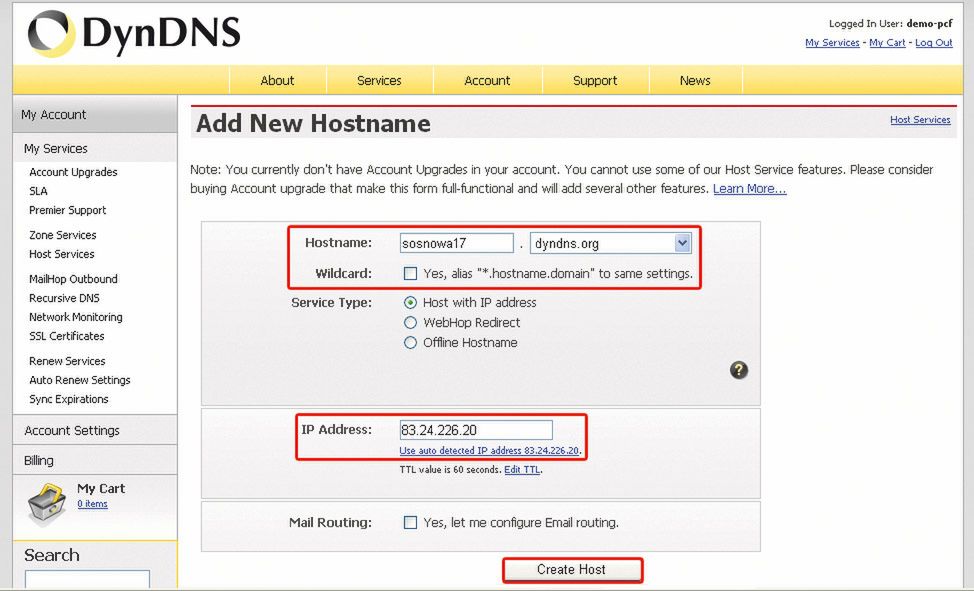Open the Support menu

tap(595, 81)
